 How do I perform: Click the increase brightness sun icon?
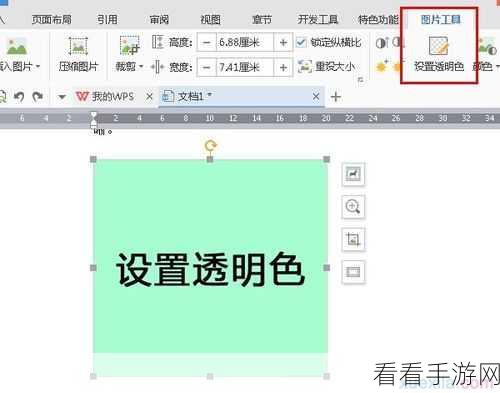click(382, 67)
